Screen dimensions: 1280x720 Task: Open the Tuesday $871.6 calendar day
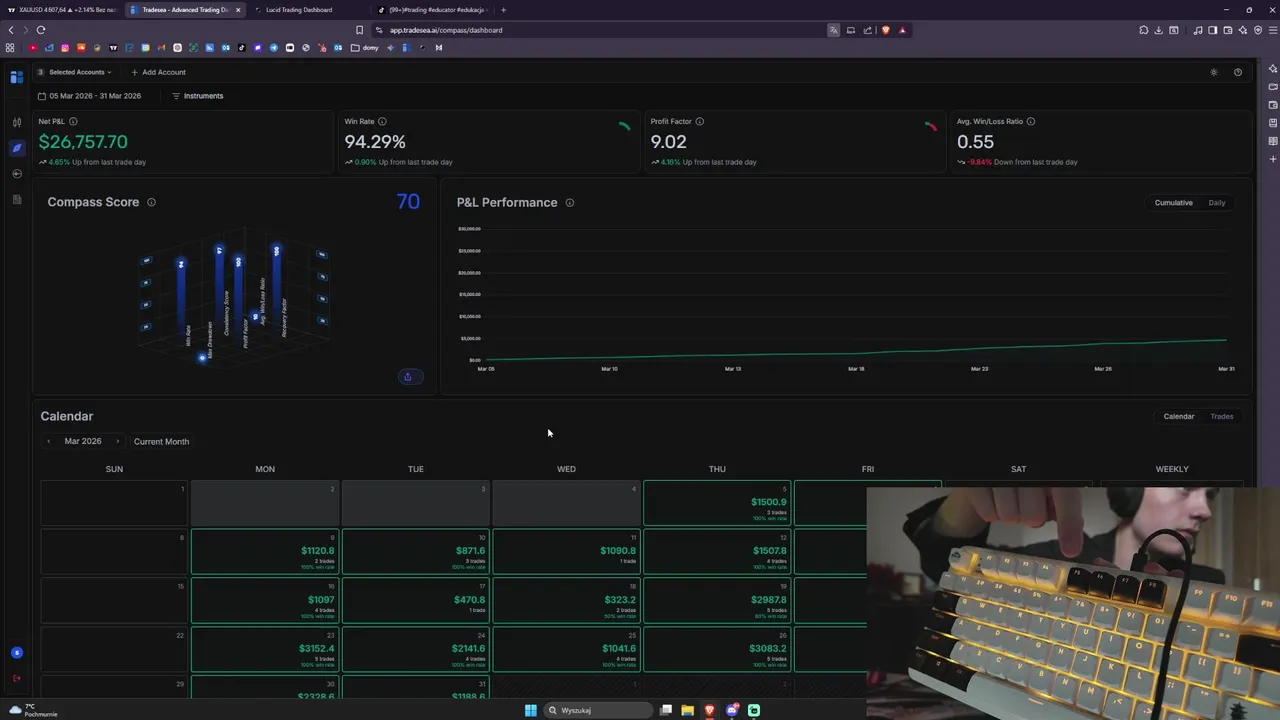tap(416, 552)
